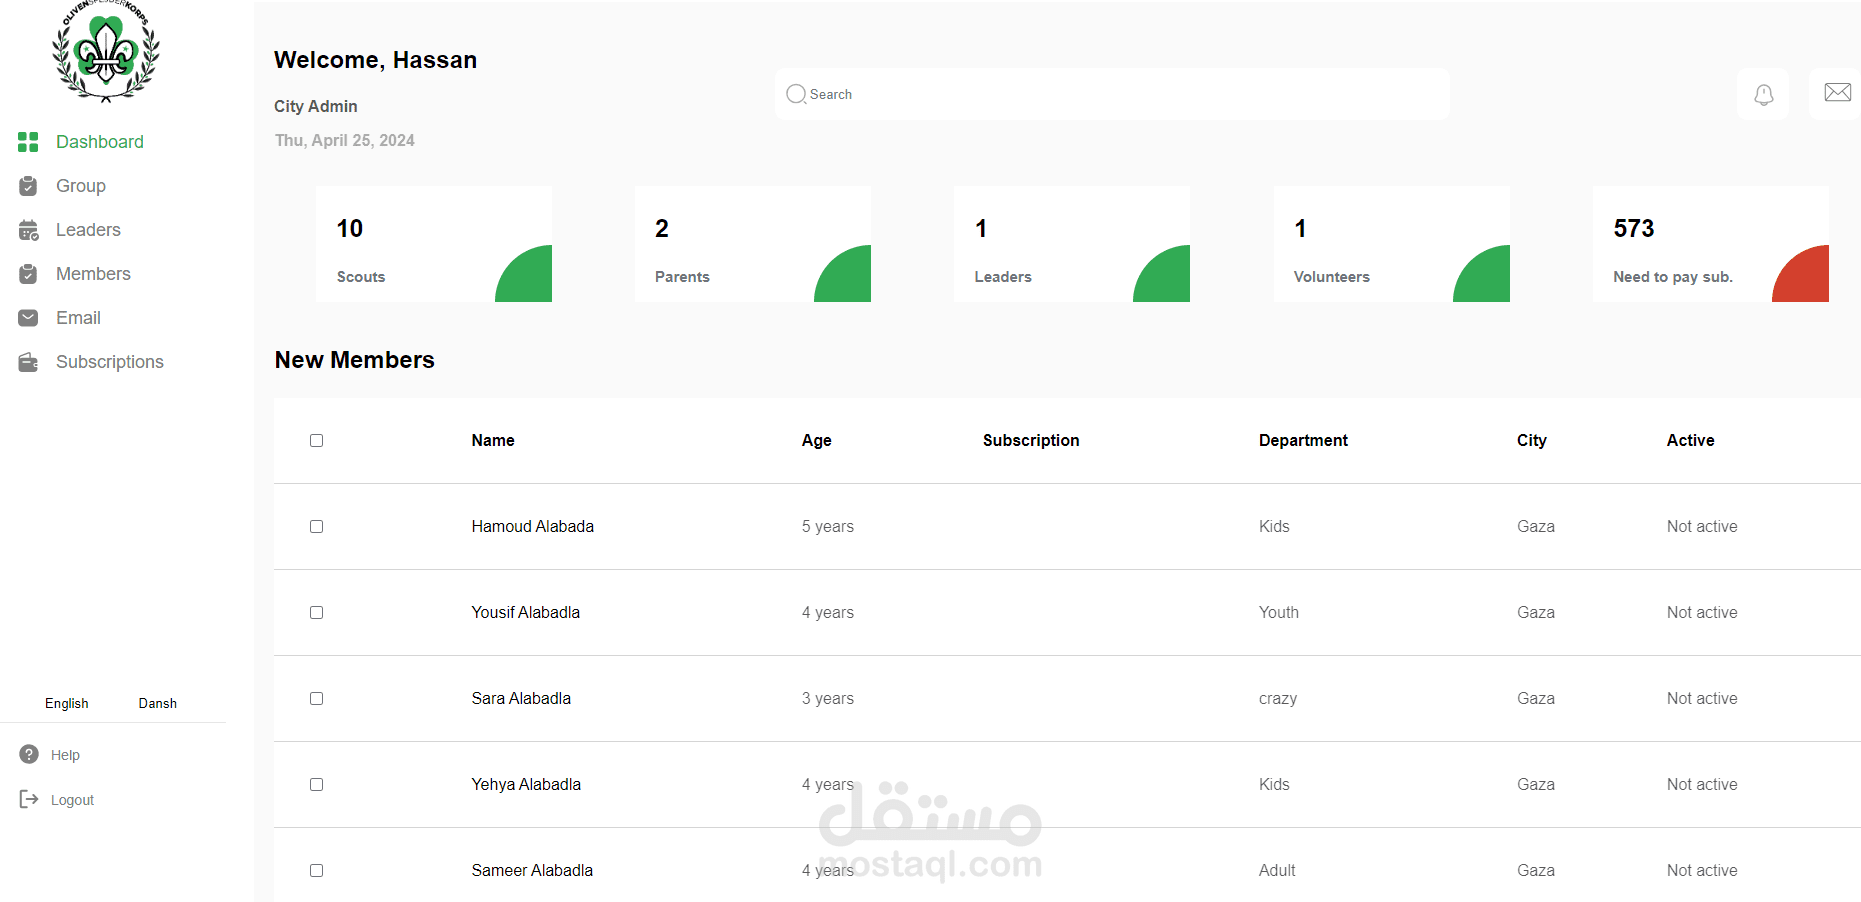Open the 573 Need to pay sub. card
The image size is (1861, 902).
pyautogui.click(x=1711, y=244)
